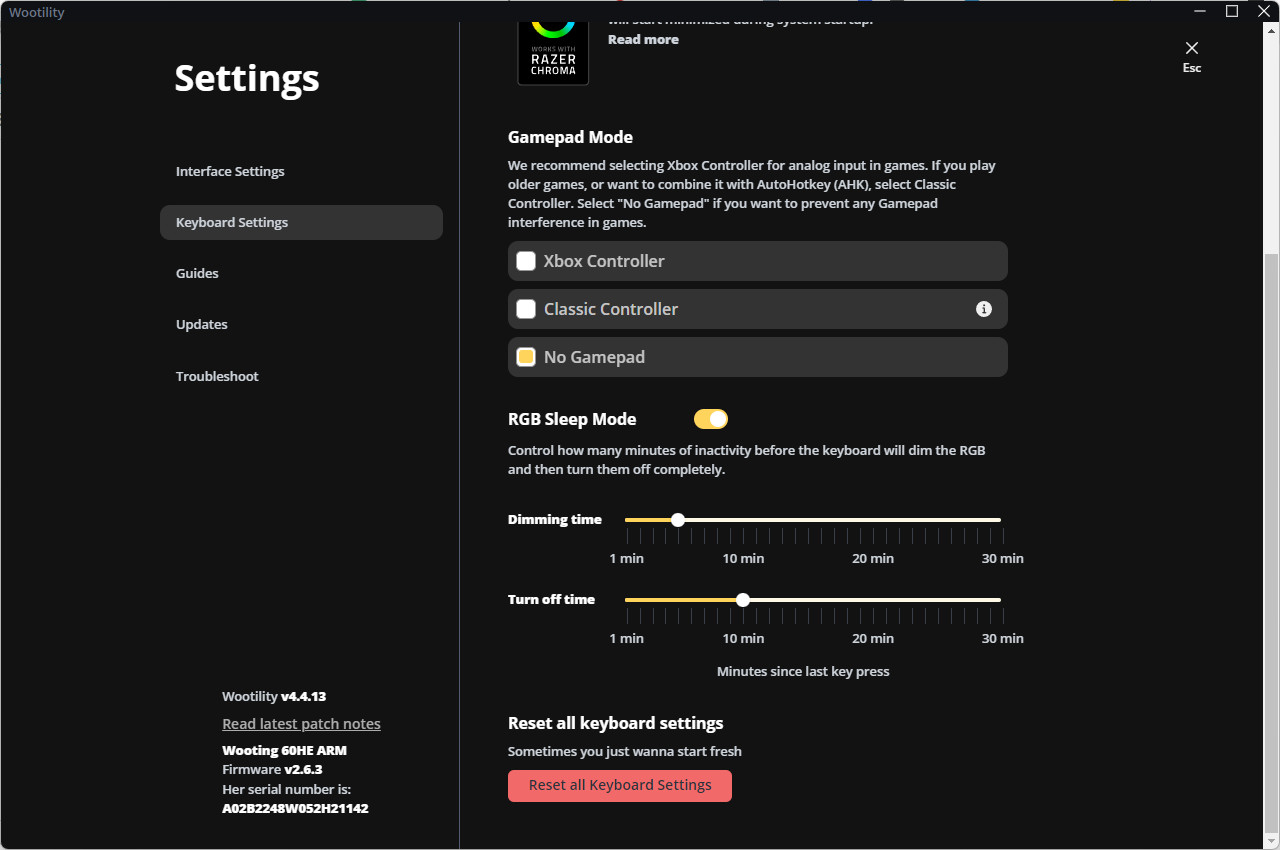Select the Xbox Controller checkbox

526,261
